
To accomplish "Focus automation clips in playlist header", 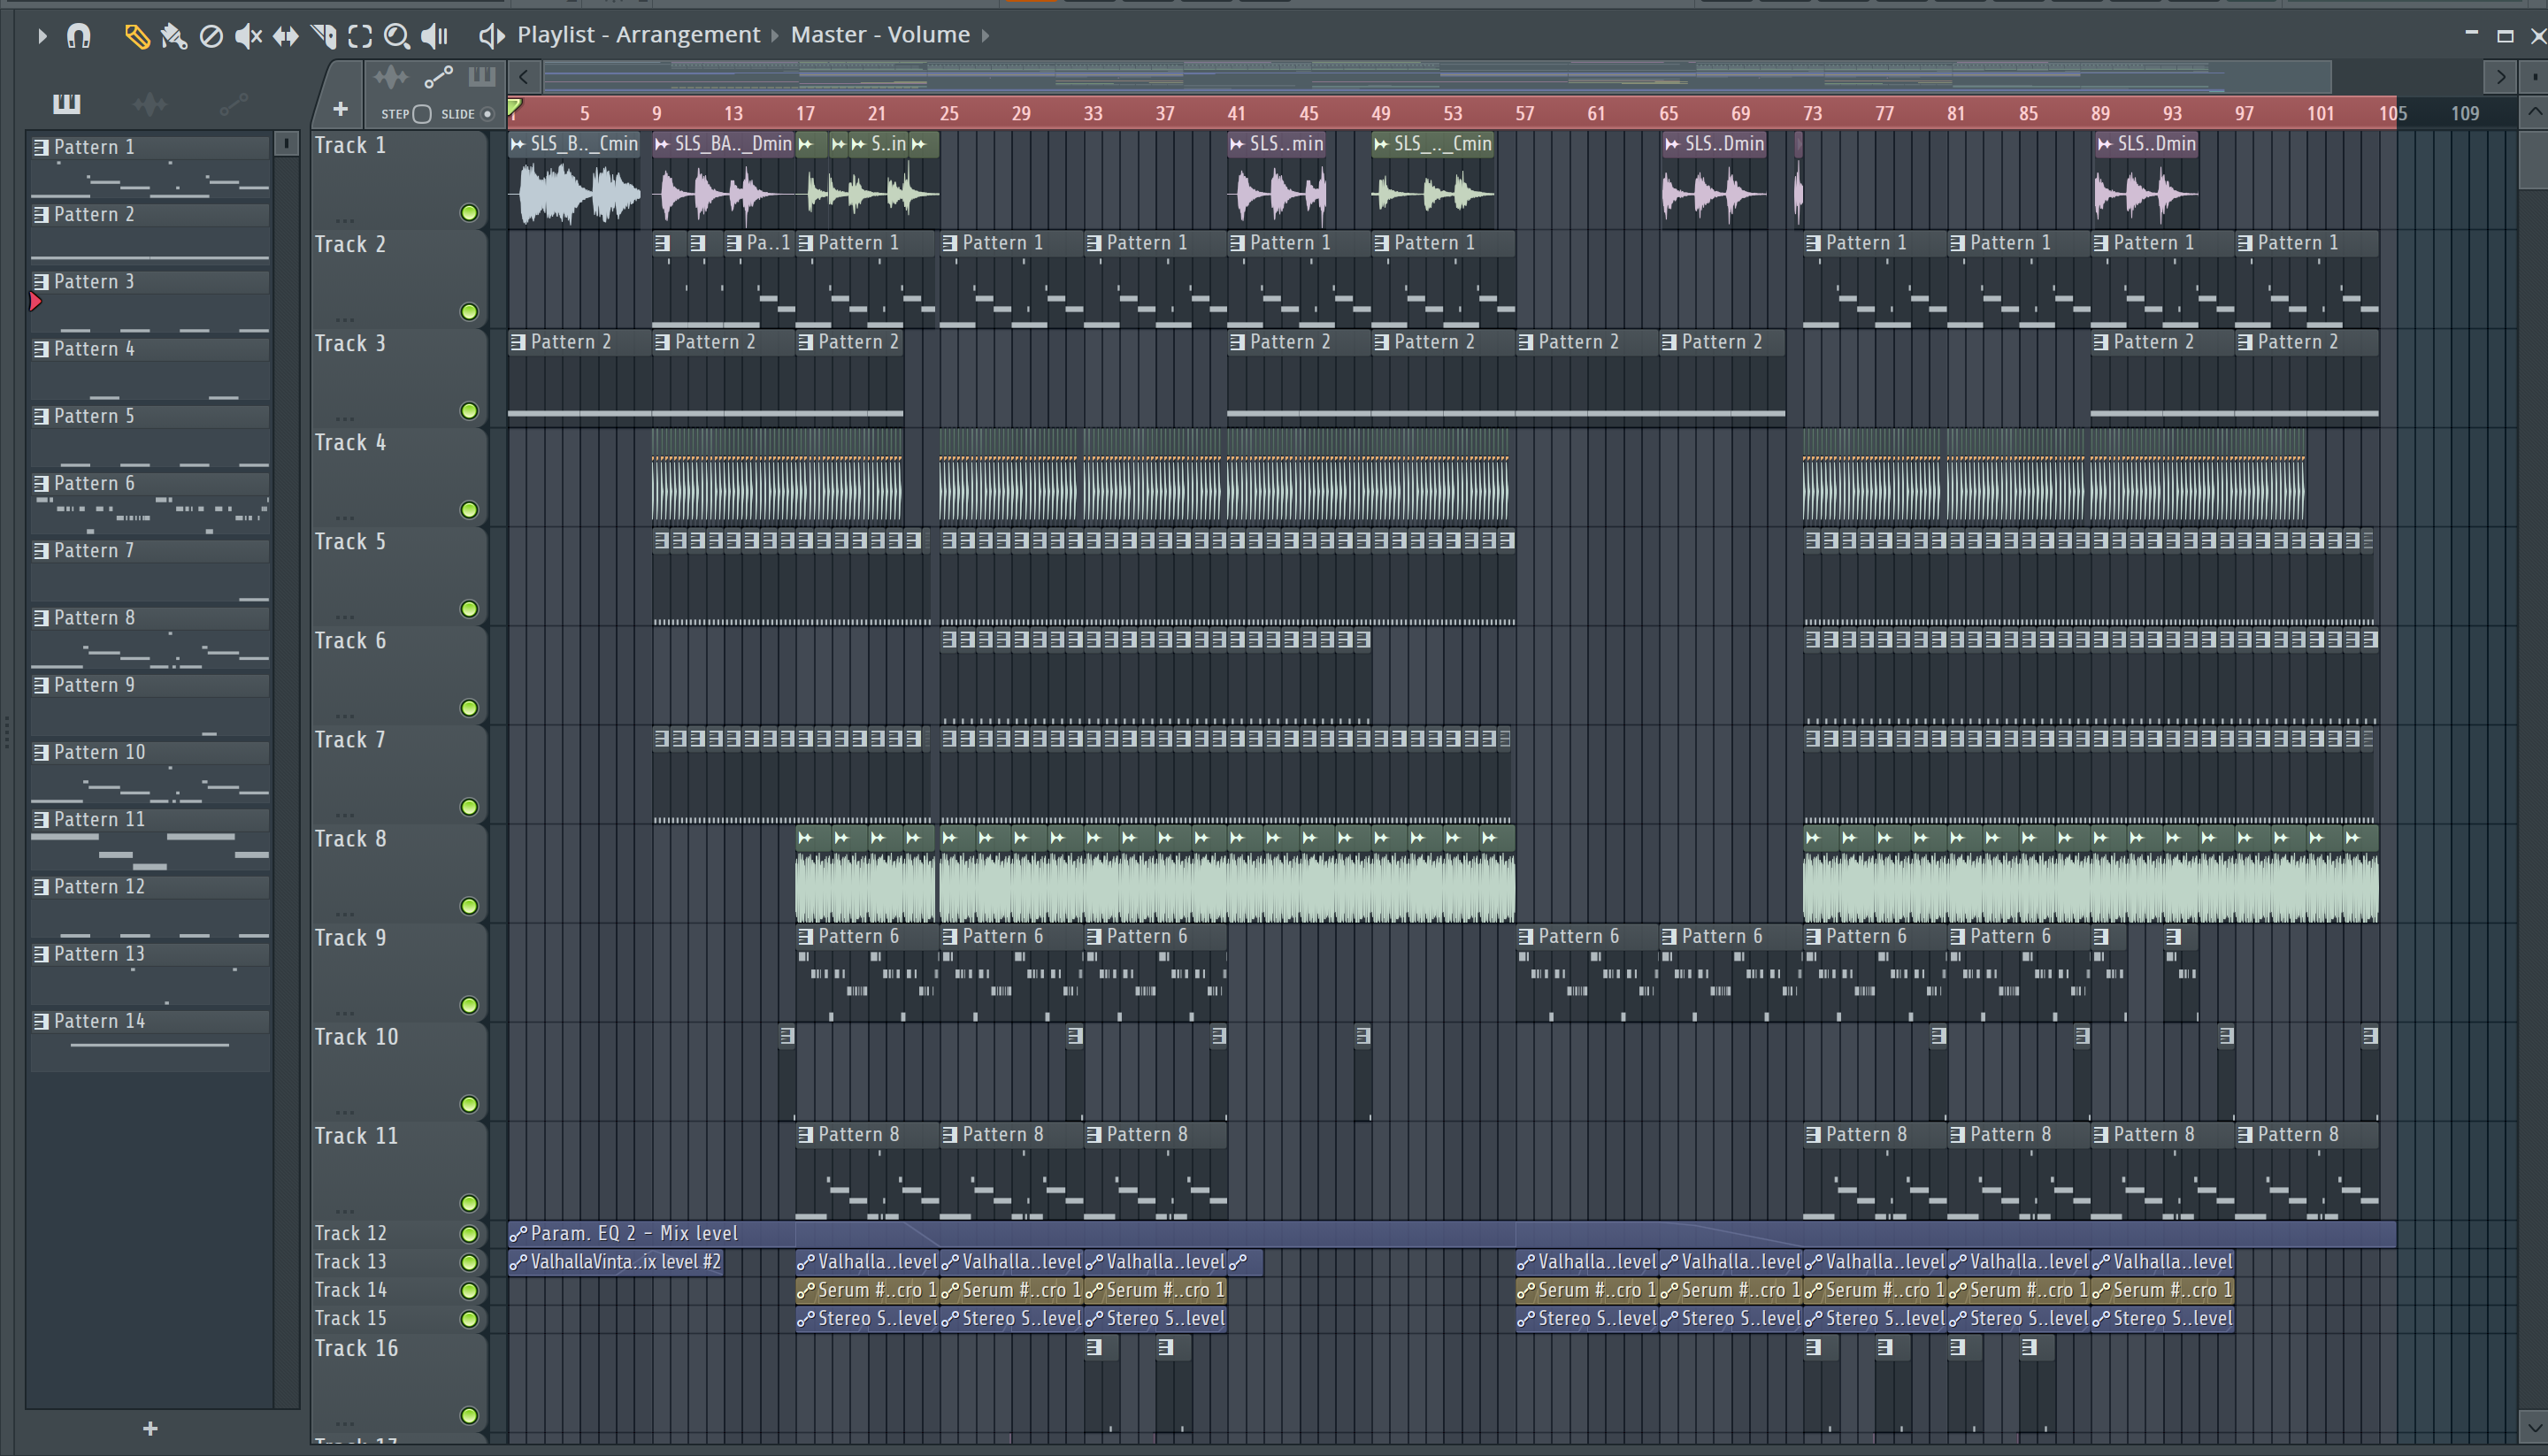I will pyautogui.click(x=438, y=77).
